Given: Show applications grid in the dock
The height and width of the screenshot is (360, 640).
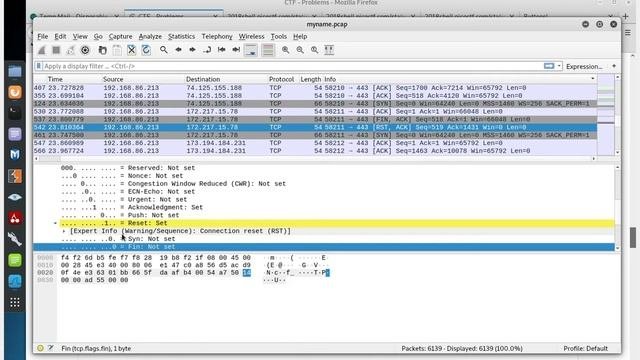Looking at the screenshot, I should (x=15, y=302).
